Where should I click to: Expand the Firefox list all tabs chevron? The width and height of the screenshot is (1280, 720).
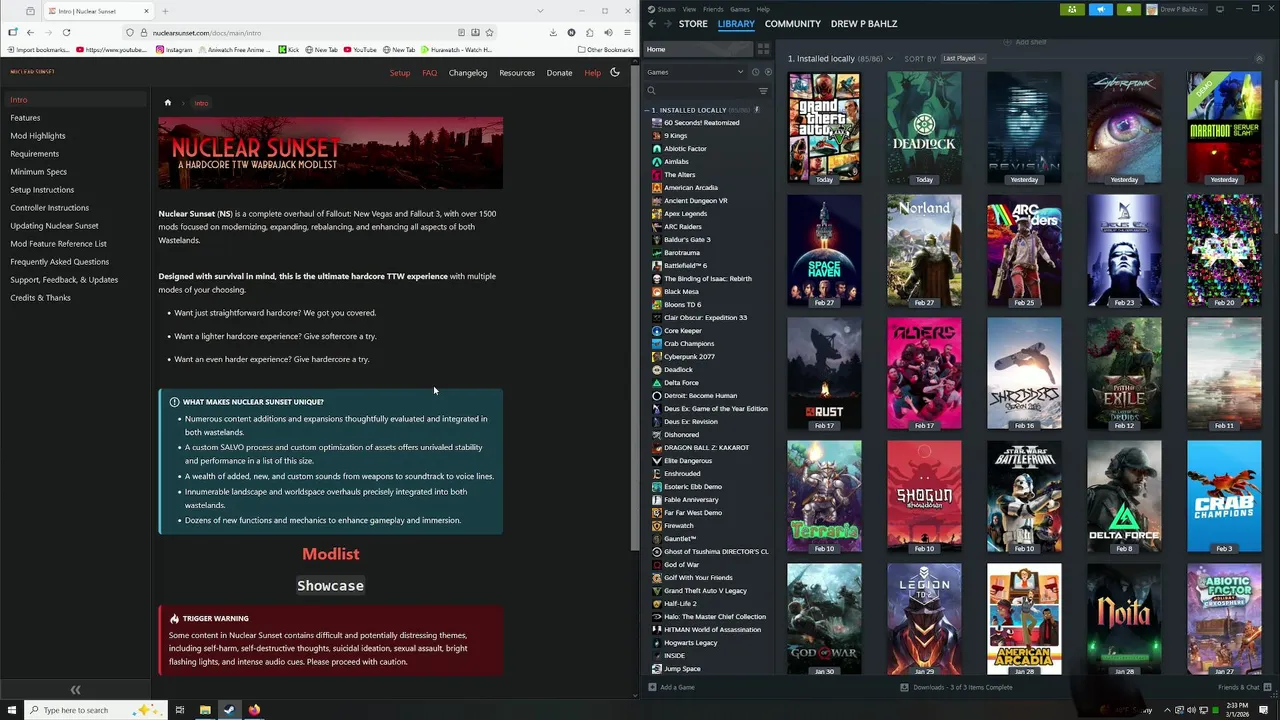[540, 11]
